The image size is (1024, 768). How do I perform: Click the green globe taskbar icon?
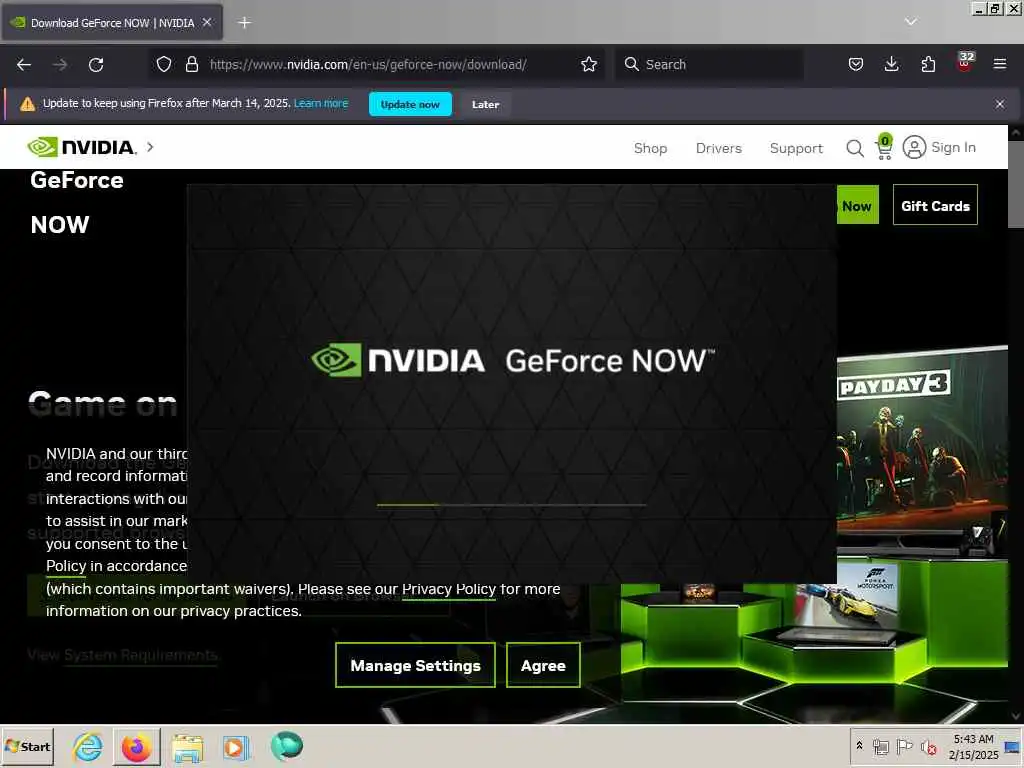point(286,746)
